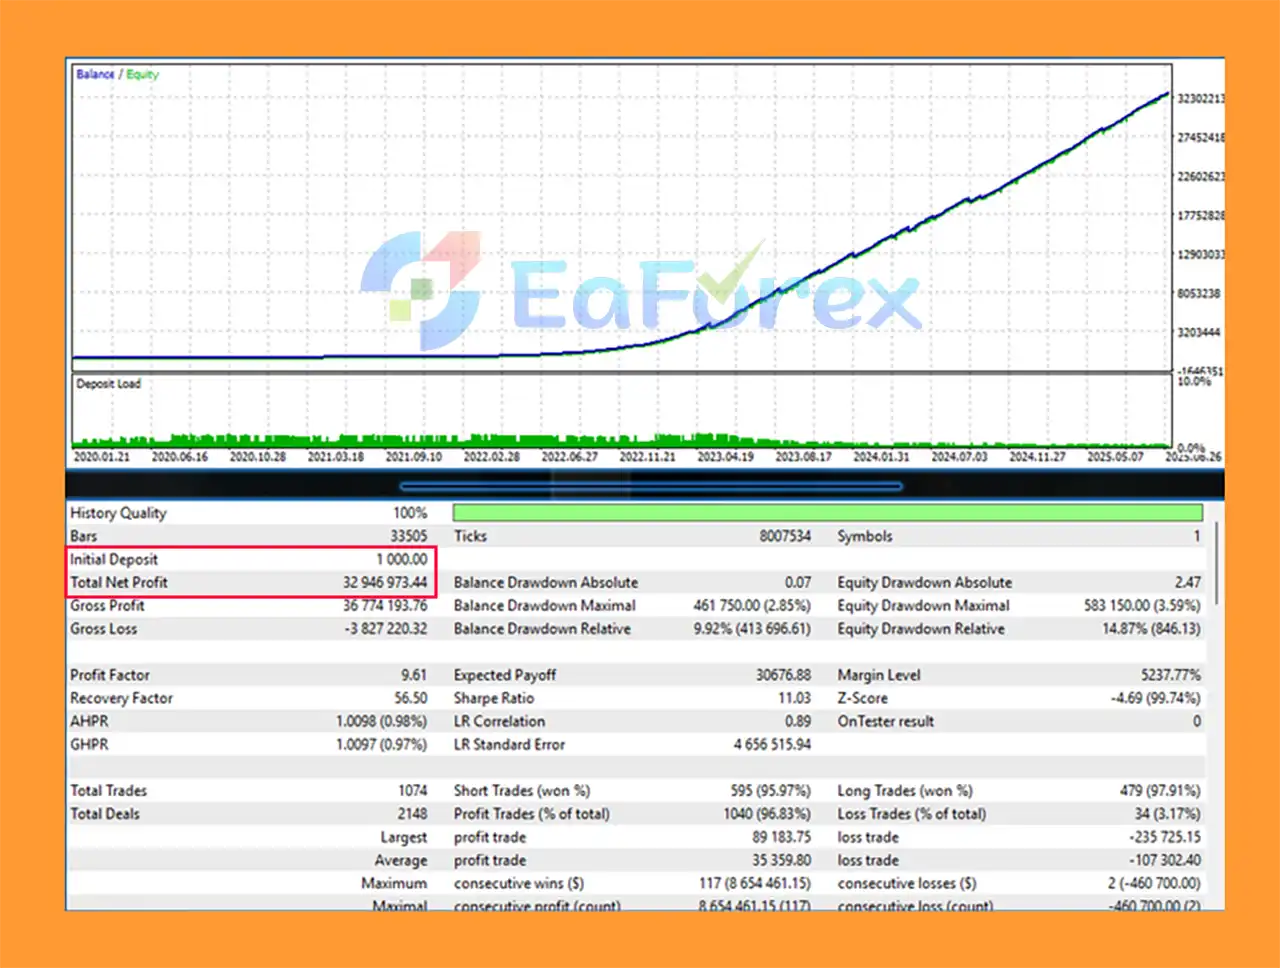Click the GHPR value 1.0097 (0.97%)

coord(381,744)
